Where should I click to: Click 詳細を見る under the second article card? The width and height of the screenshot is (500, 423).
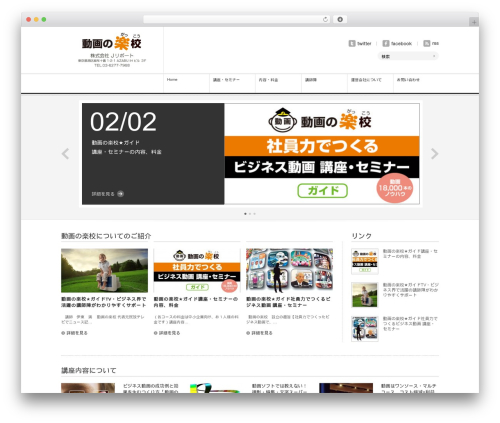167,333
